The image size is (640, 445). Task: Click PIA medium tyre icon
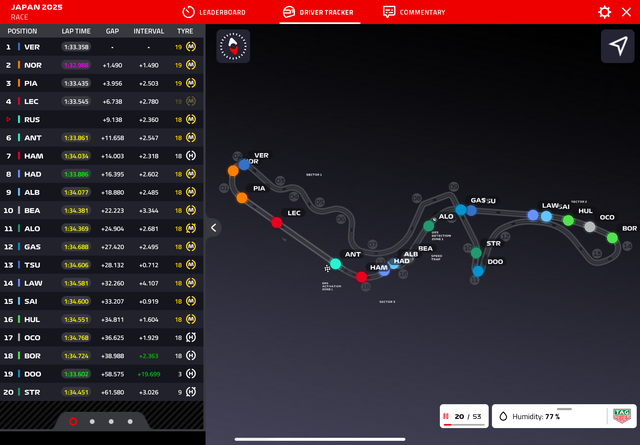pos(191,83)
